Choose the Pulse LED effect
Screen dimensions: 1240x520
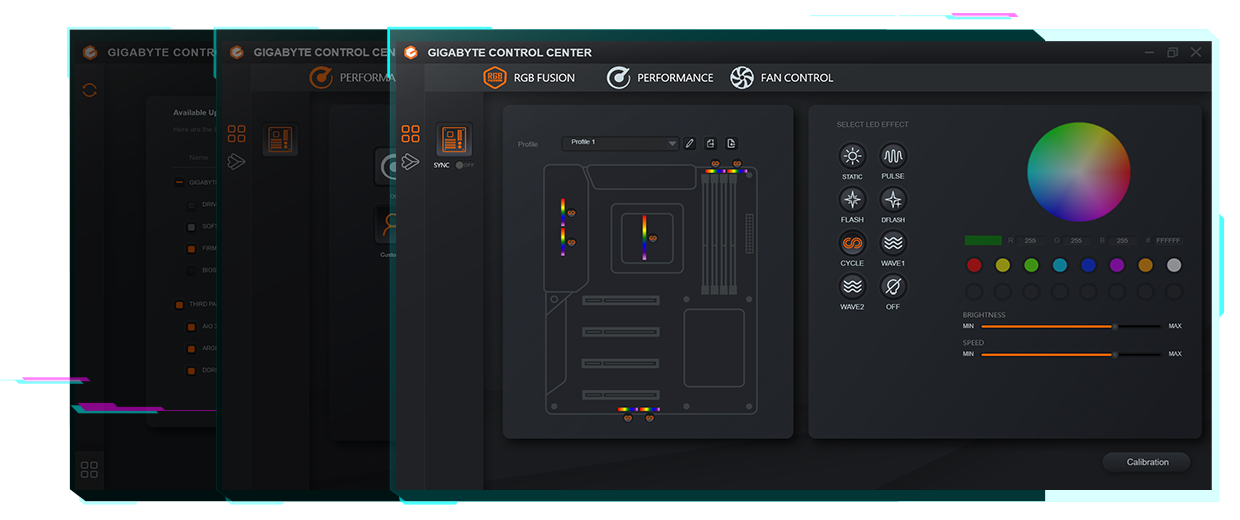click(x=893, y=156)
